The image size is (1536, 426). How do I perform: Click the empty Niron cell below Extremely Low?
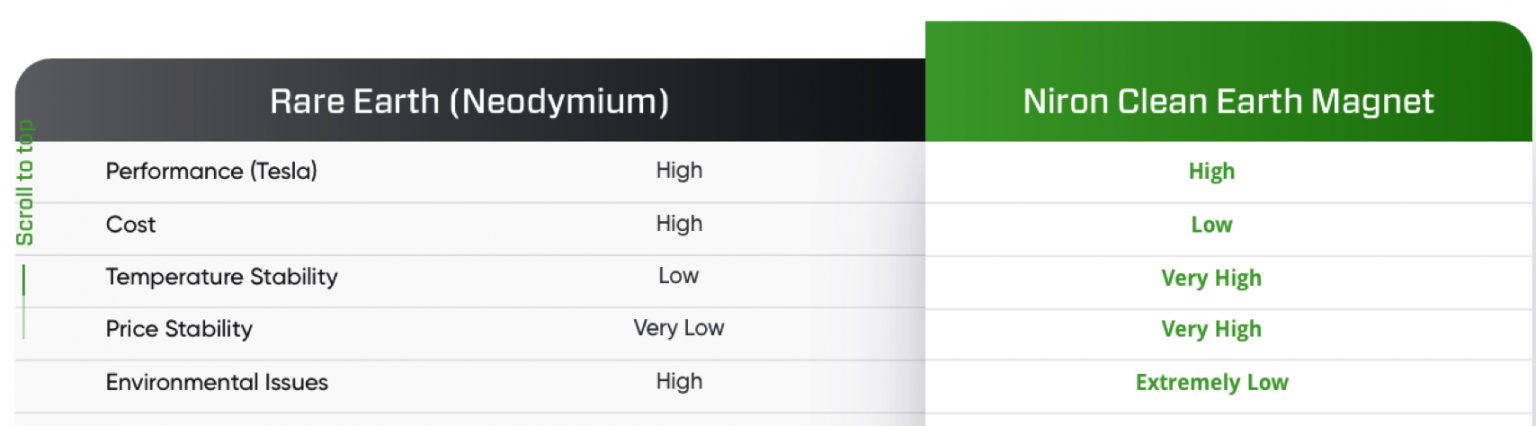pyautogui.click(x=1228, y=418)
